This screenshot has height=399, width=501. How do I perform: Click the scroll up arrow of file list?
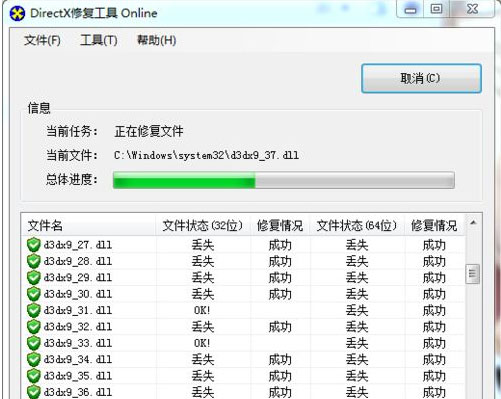coord(473,223)
